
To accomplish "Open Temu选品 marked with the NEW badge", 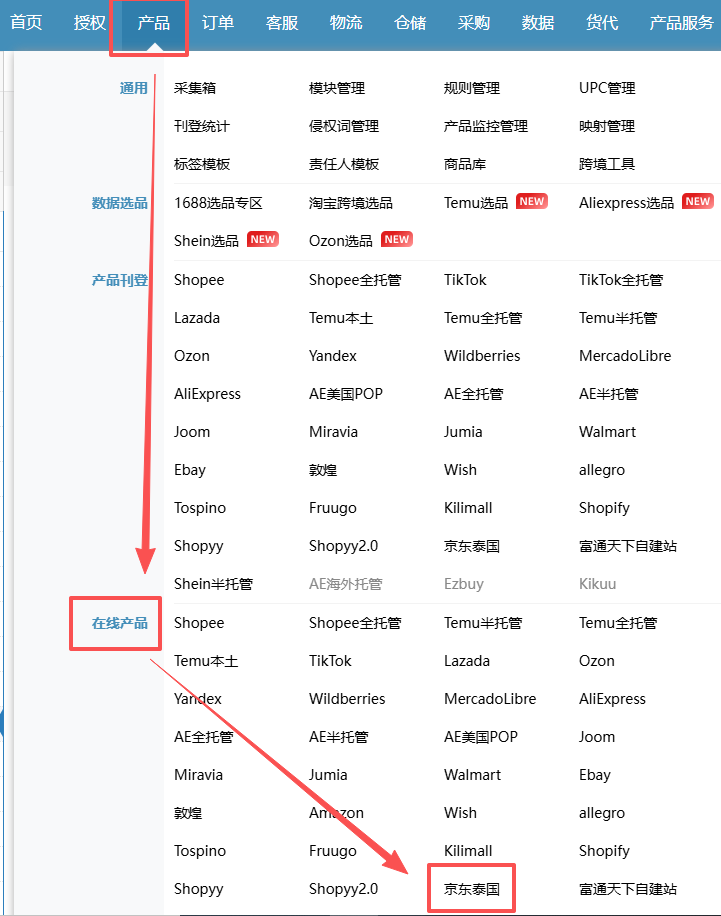I will pos(476,203).
